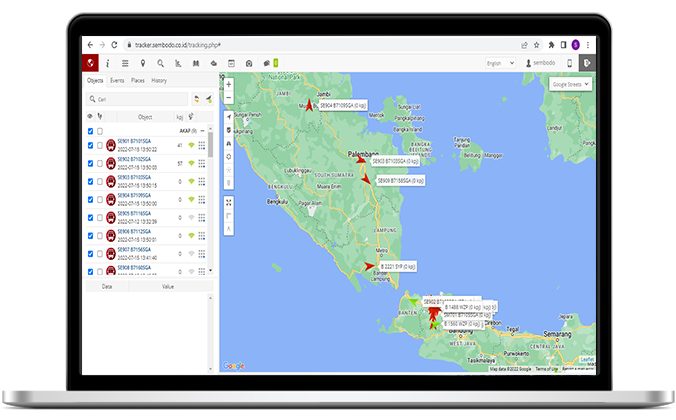
Task: Open the info icon in top toolbar
Action: coord(107,63)
